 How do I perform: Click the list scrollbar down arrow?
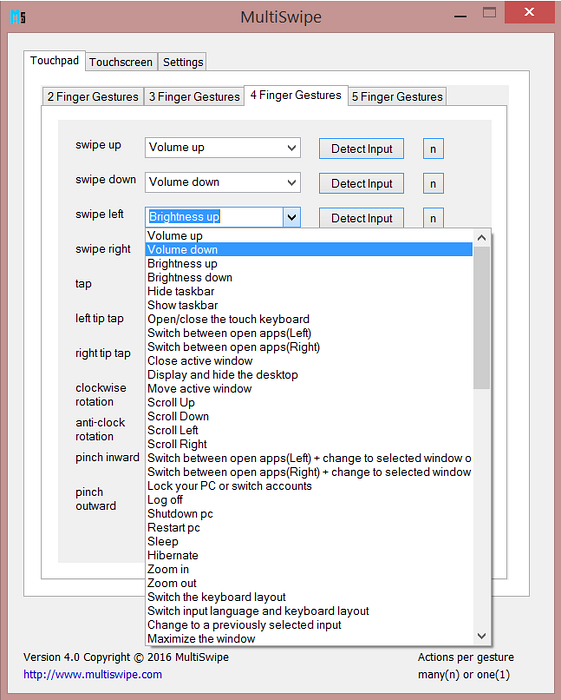482,636
